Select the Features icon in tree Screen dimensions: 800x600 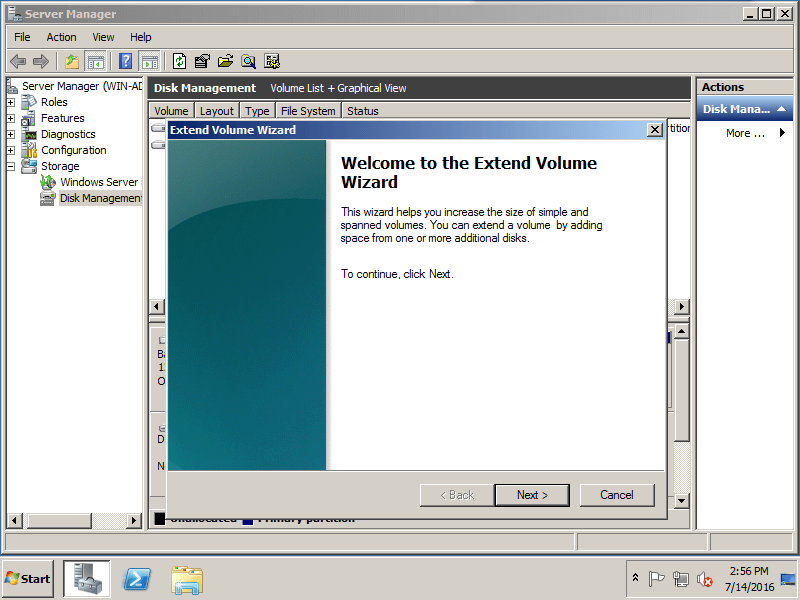(29, 118)
